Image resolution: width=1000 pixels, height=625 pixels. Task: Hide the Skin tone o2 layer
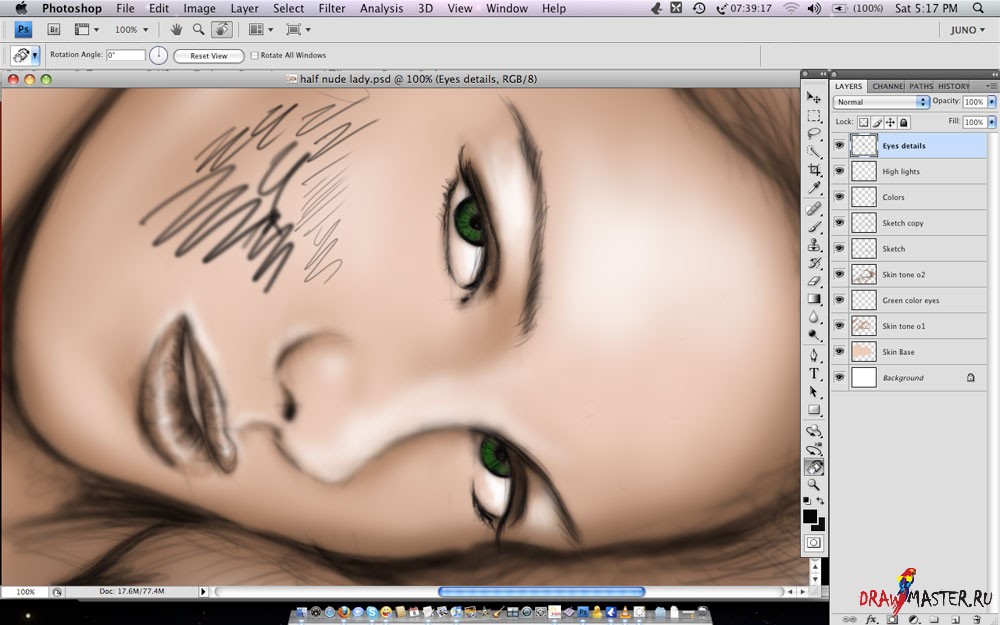point(839,274)
